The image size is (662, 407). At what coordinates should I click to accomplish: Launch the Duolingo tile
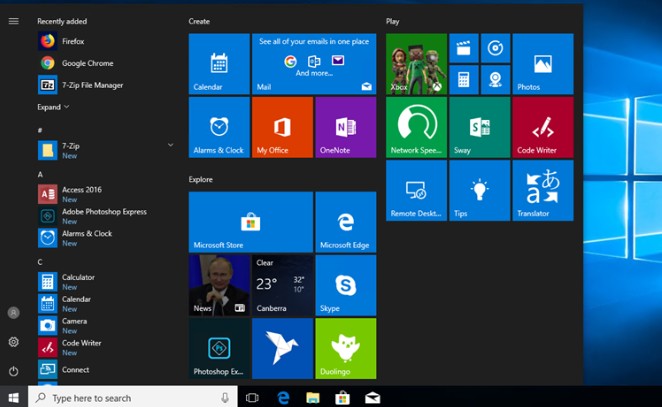coord(346,349)
